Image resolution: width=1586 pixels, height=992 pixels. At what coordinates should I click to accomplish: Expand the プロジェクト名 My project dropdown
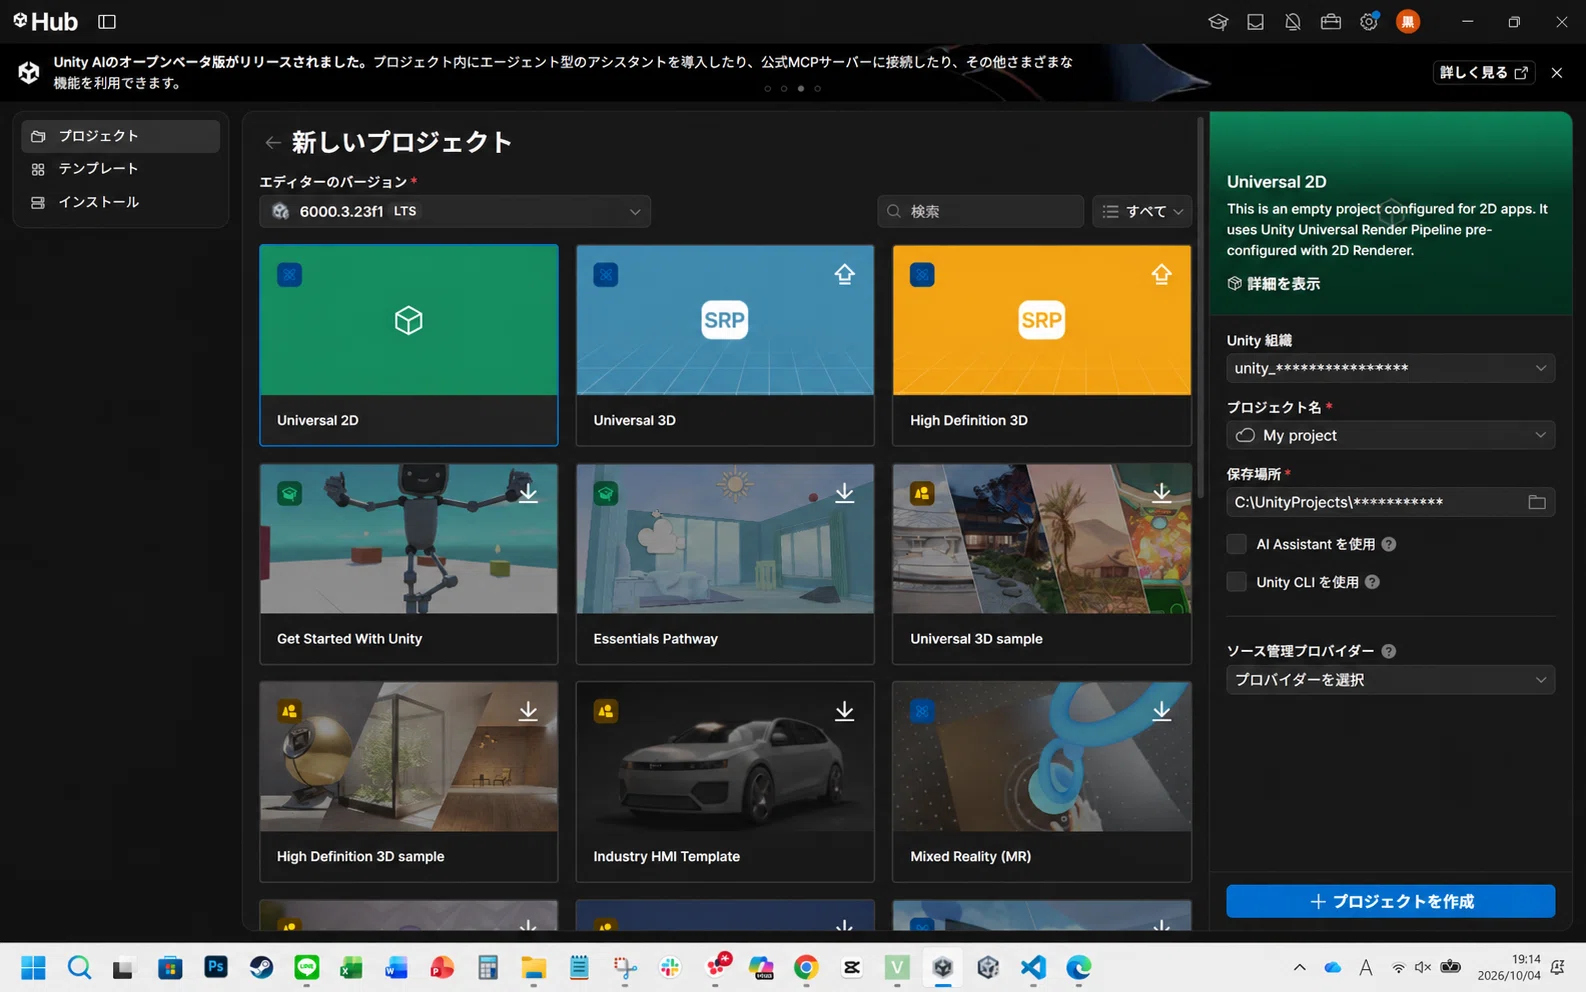point(1390,435)
